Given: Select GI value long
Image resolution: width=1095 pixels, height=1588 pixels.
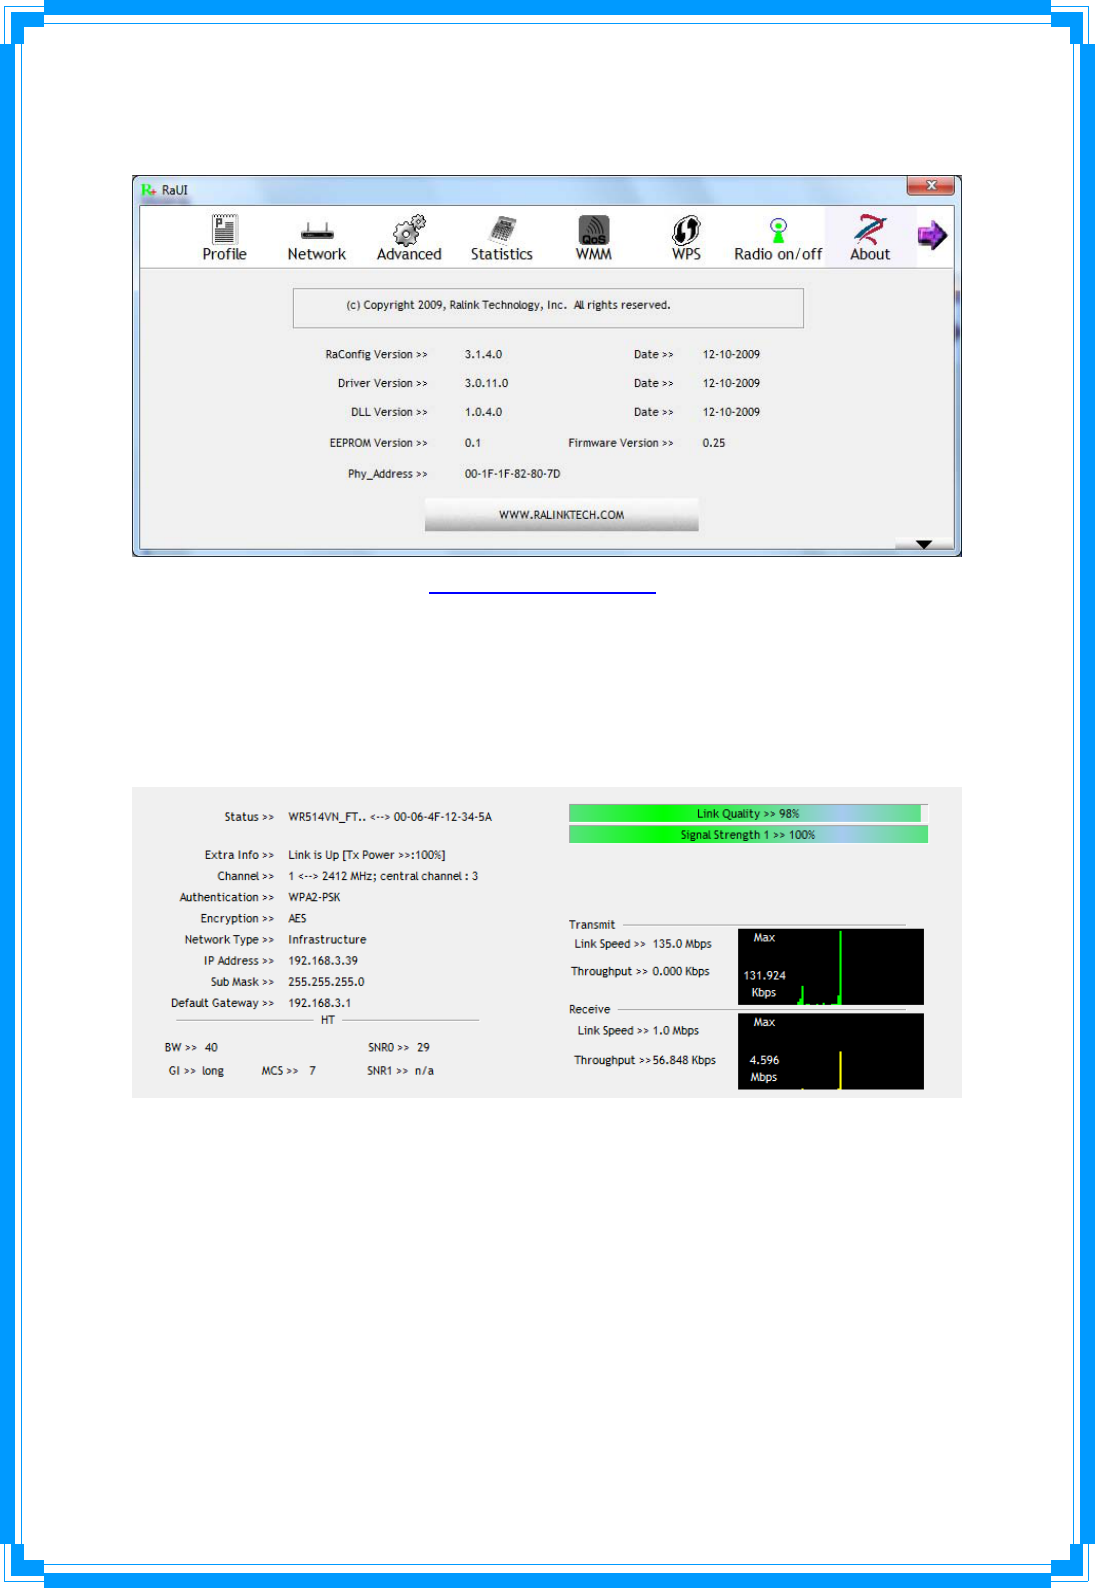Looking at the screenshot, I should pyautogui.click(x=213, y=1071).
